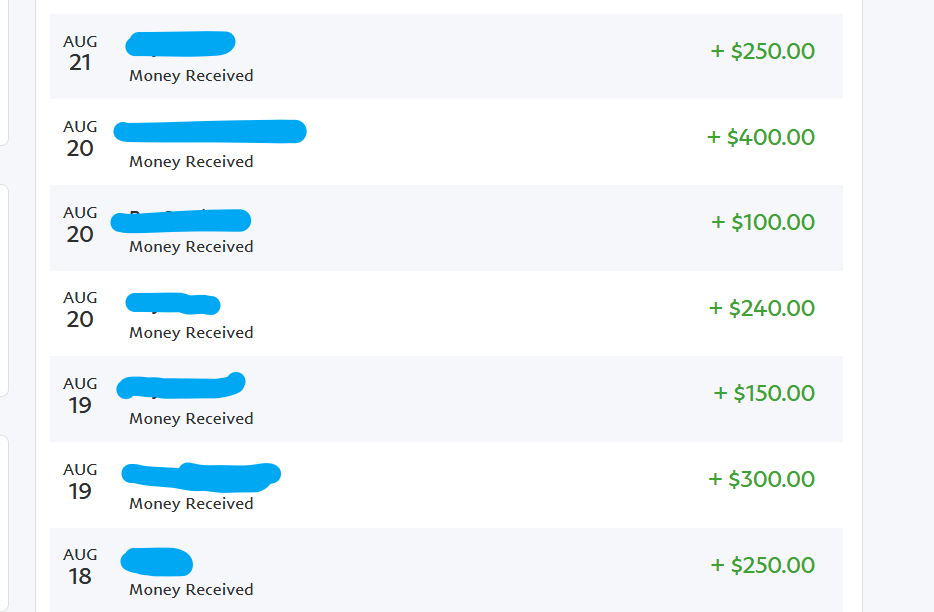Click Money Received label in $400.00 row
The width and height of the screenshot is (934, 612).
tap(191, 161)
